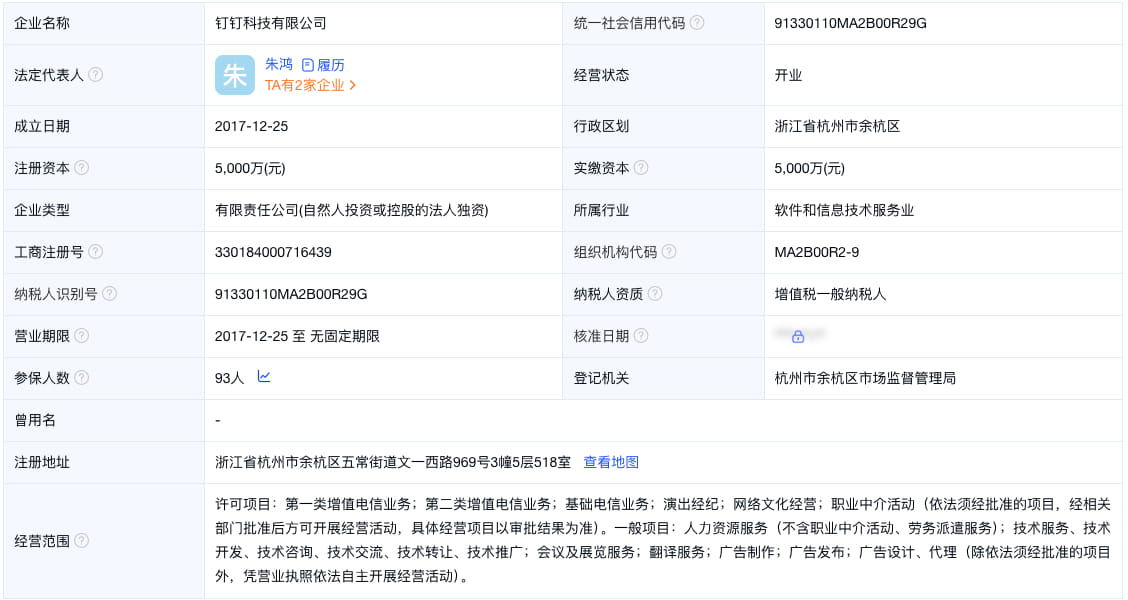Click organization code MA2B00R2-9

(817, 253)
